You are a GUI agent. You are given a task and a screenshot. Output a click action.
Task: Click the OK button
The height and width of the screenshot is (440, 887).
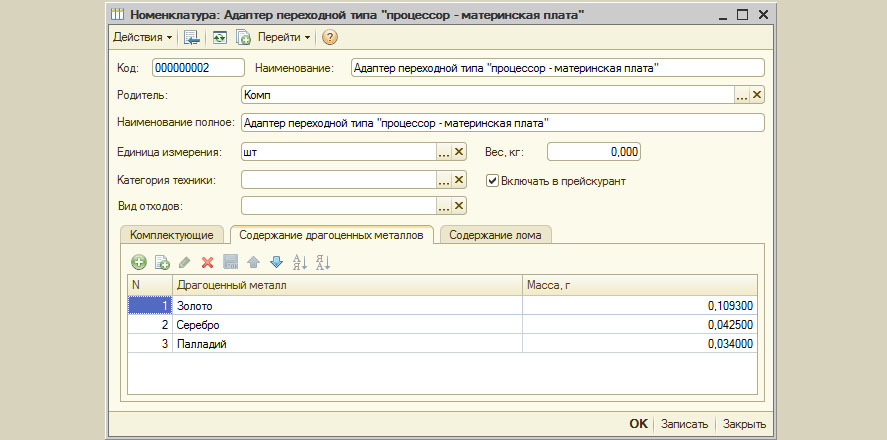tap(638, 424)
